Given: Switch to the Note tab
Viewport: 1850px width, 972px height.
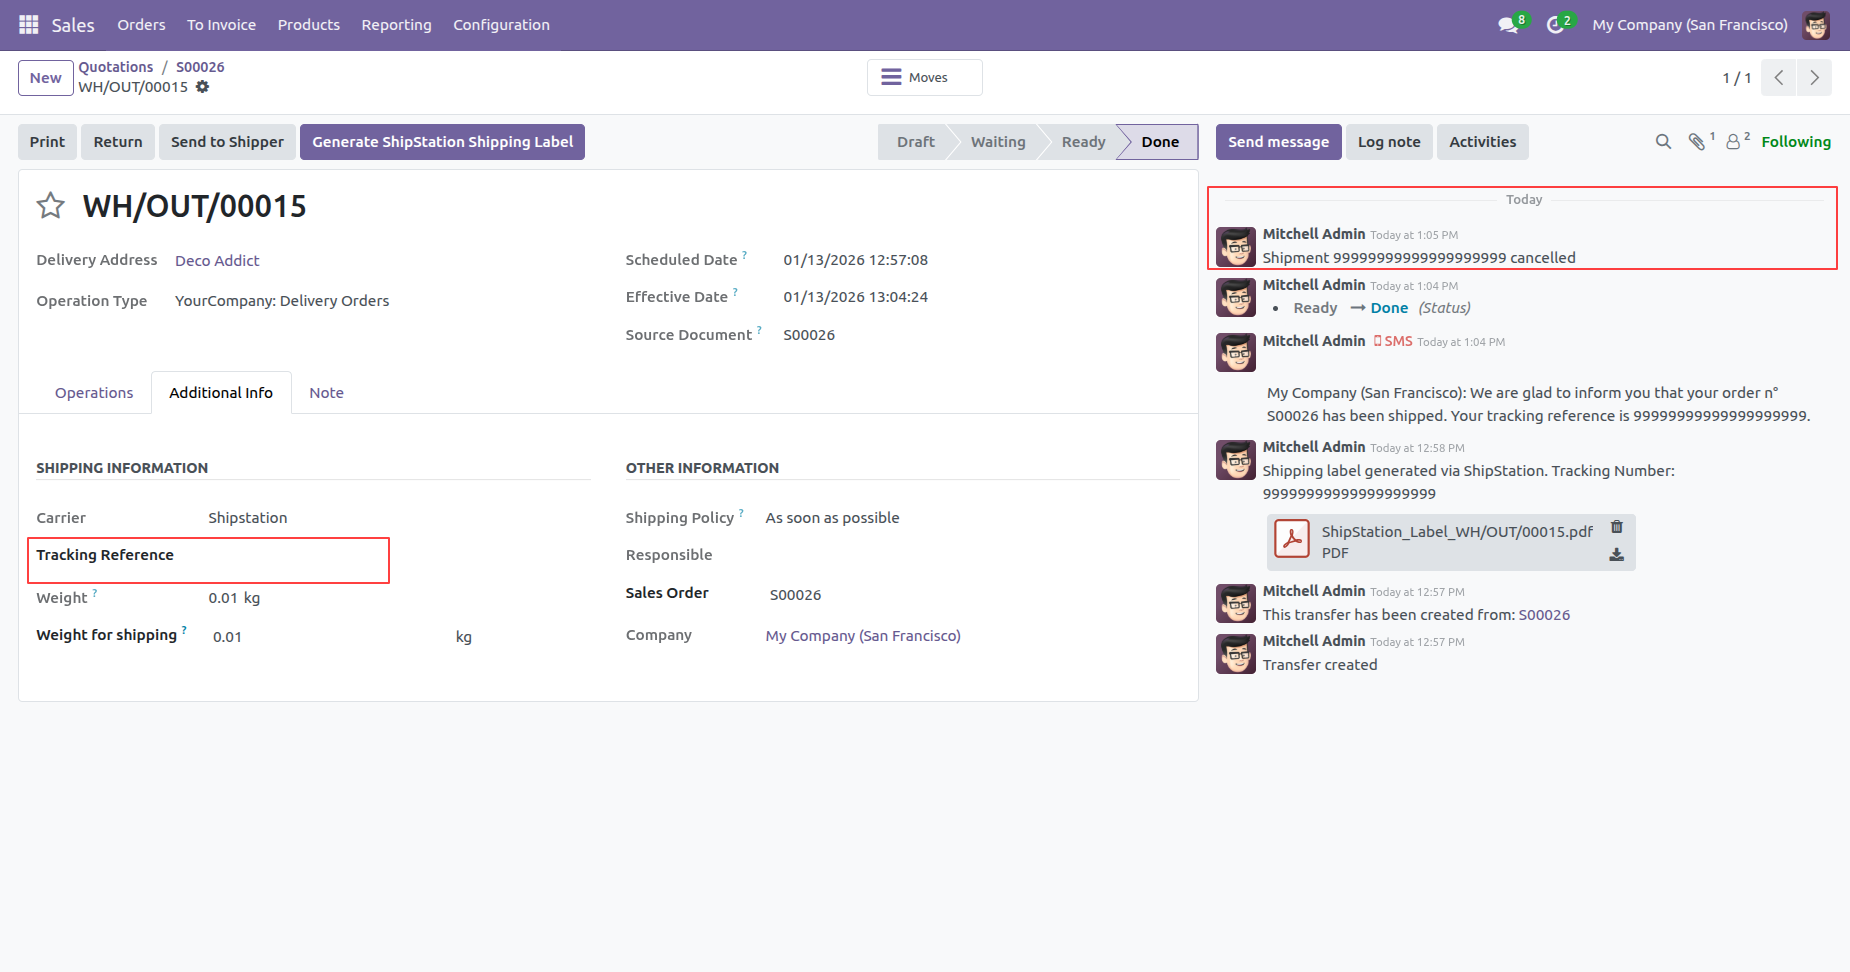Looking at the screenshot, I should pyautogui.click(x=326, y=393).
